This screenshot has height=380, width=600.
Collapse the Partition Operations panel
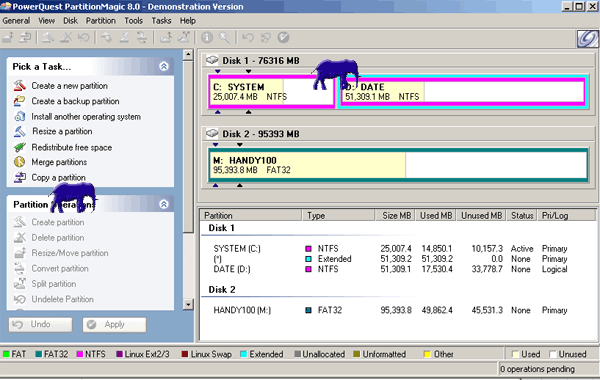[x=164, y=204]
